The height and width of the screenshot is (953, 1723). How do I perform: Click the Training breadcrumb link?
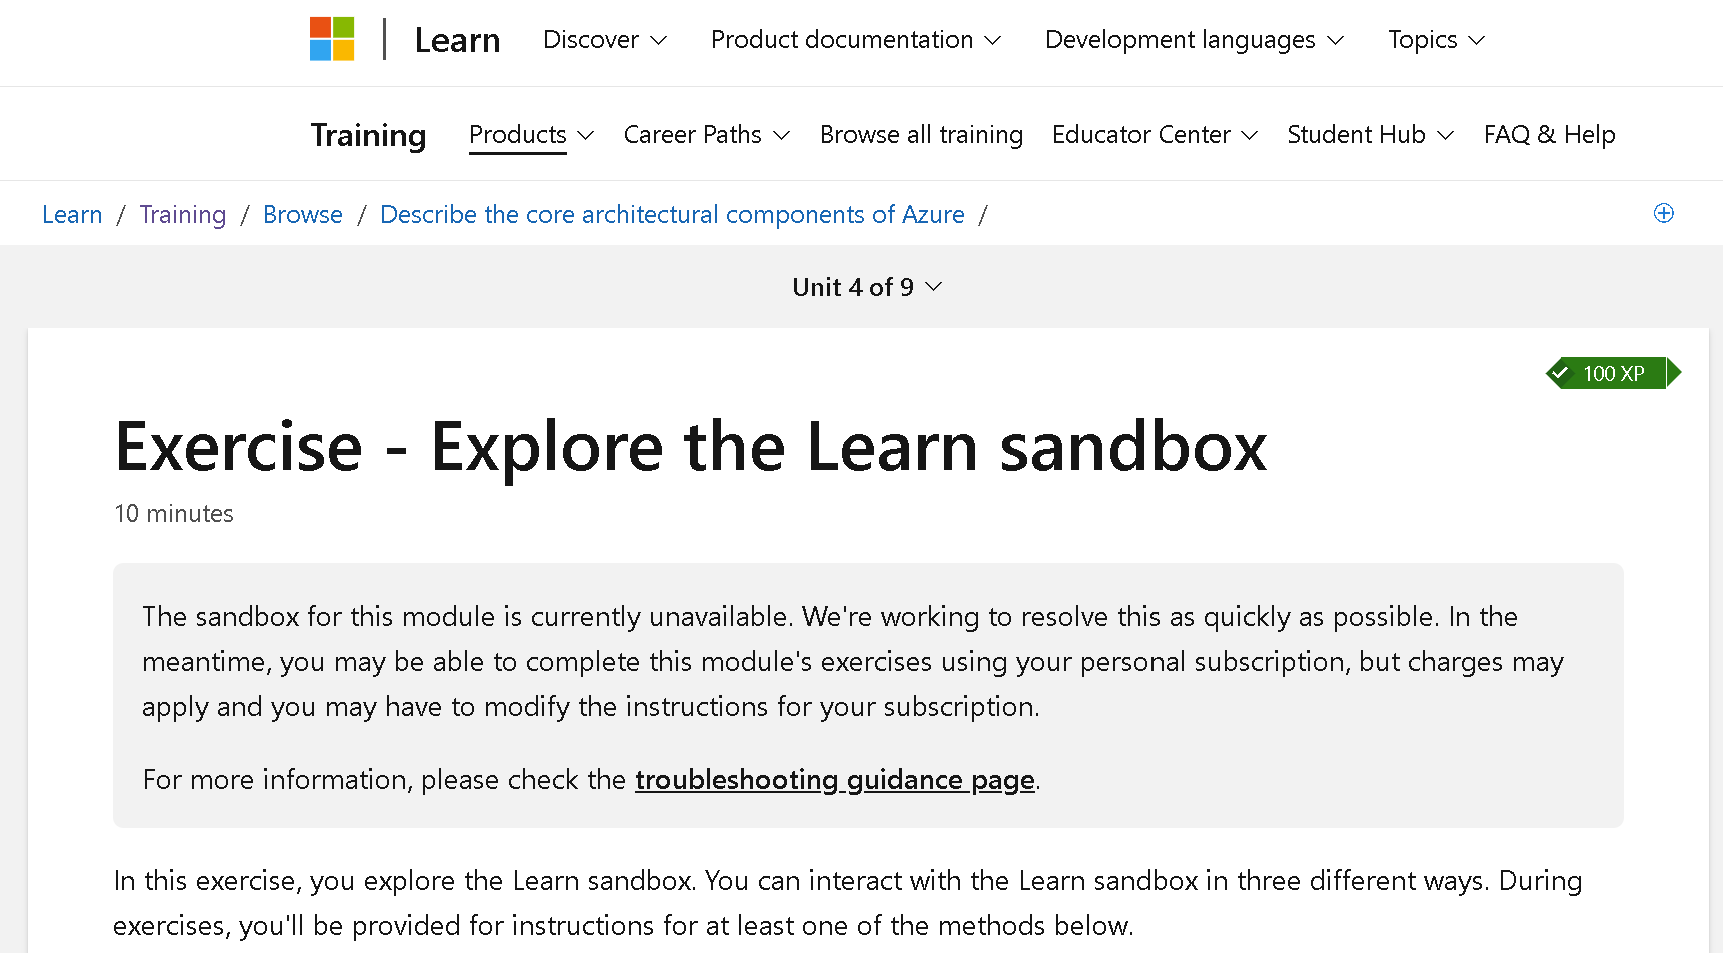click(x=183, y=215)
